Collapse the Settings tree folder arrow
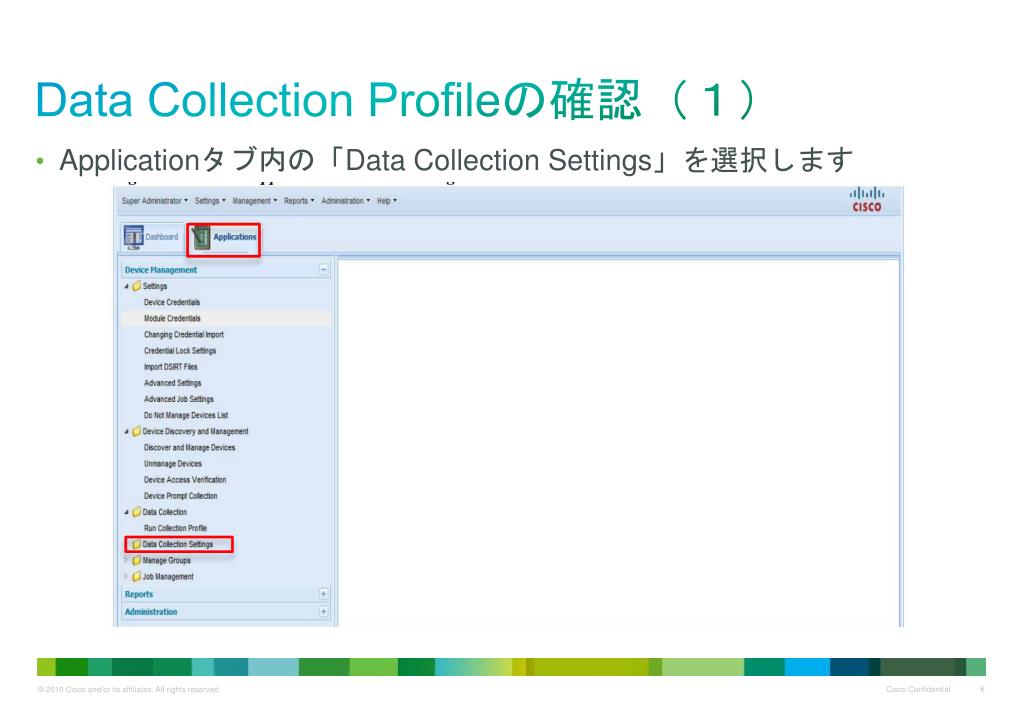The image size is (1023, 708). [127, 286]
